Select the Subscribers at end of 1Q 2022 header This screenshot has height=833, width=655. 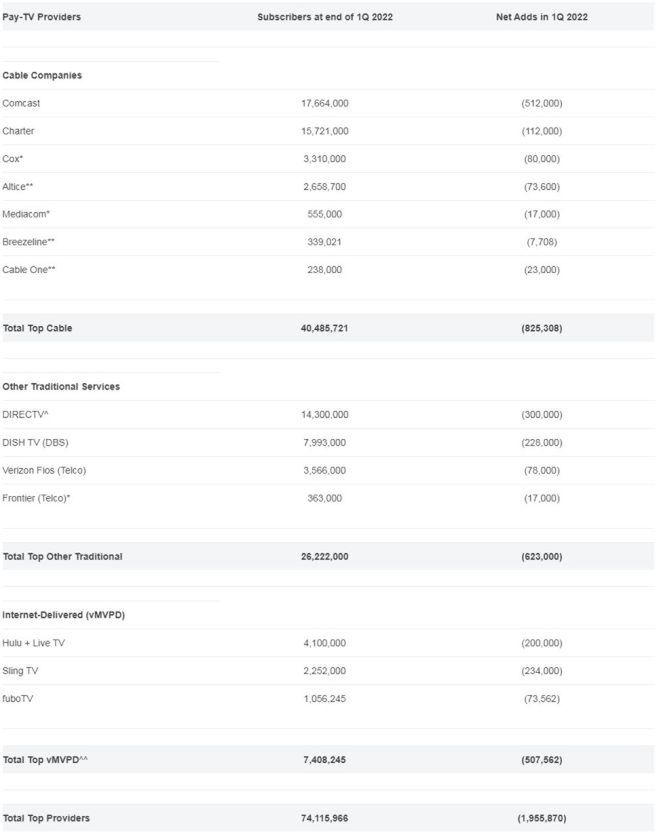[324, 17]
